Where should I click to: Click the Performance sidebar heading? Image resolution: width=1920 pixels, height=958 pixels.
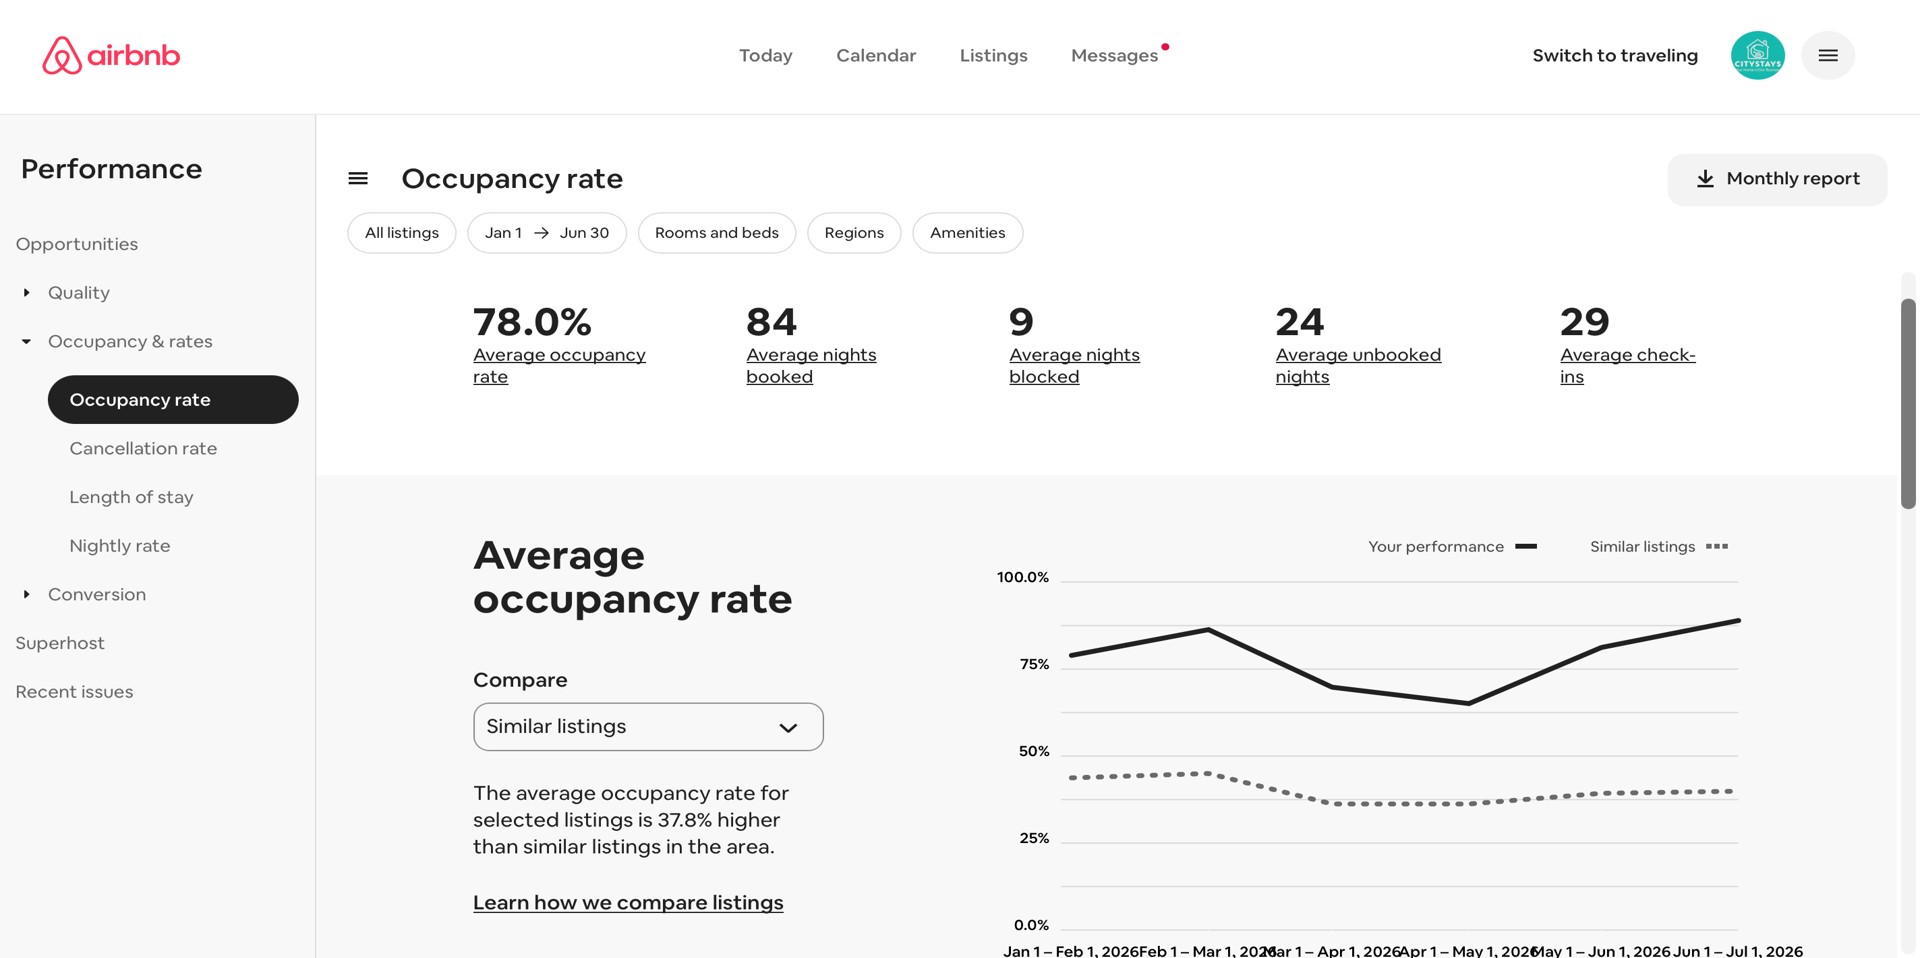(x=111, y=169)
